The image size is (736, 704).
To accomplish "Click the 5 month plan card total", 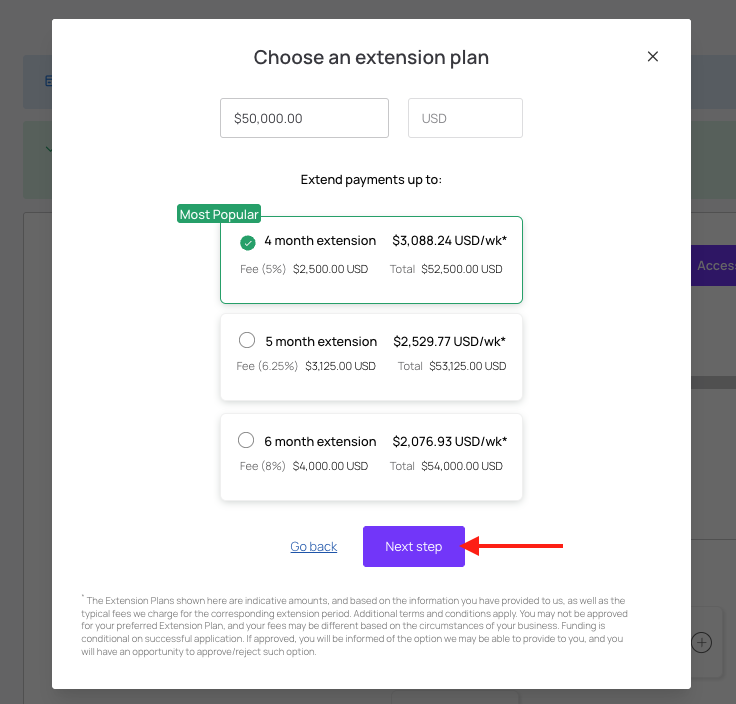I will [452, 366].
